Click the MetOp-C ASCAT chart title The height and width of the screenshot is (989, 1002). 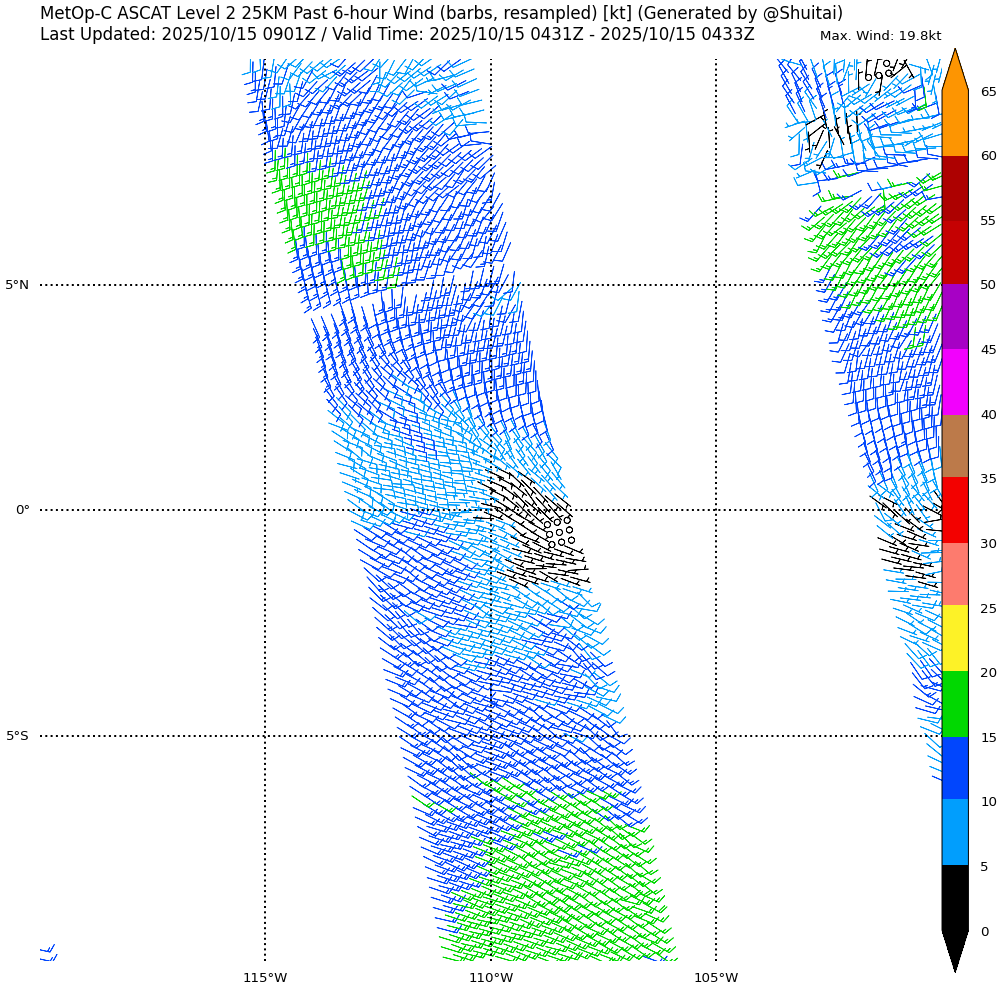coord(441,13)
